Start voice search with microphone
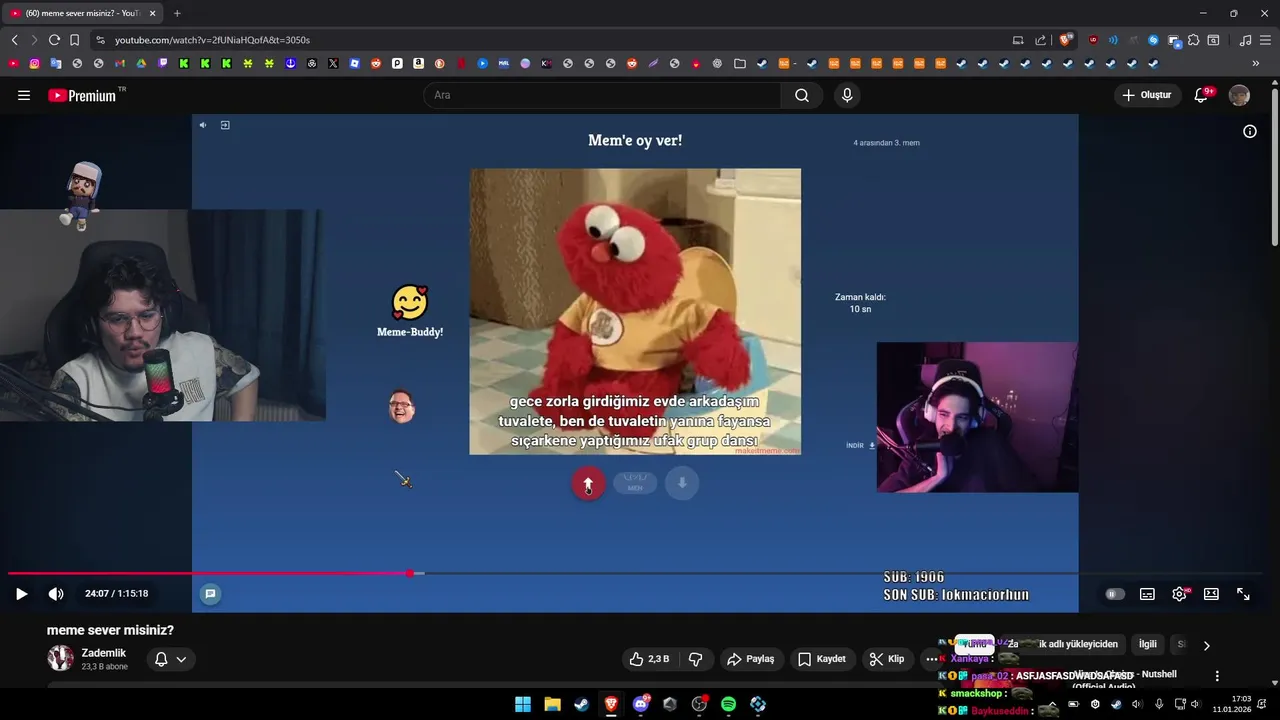This screenshot has width=1280, height=720. point(847,95)
